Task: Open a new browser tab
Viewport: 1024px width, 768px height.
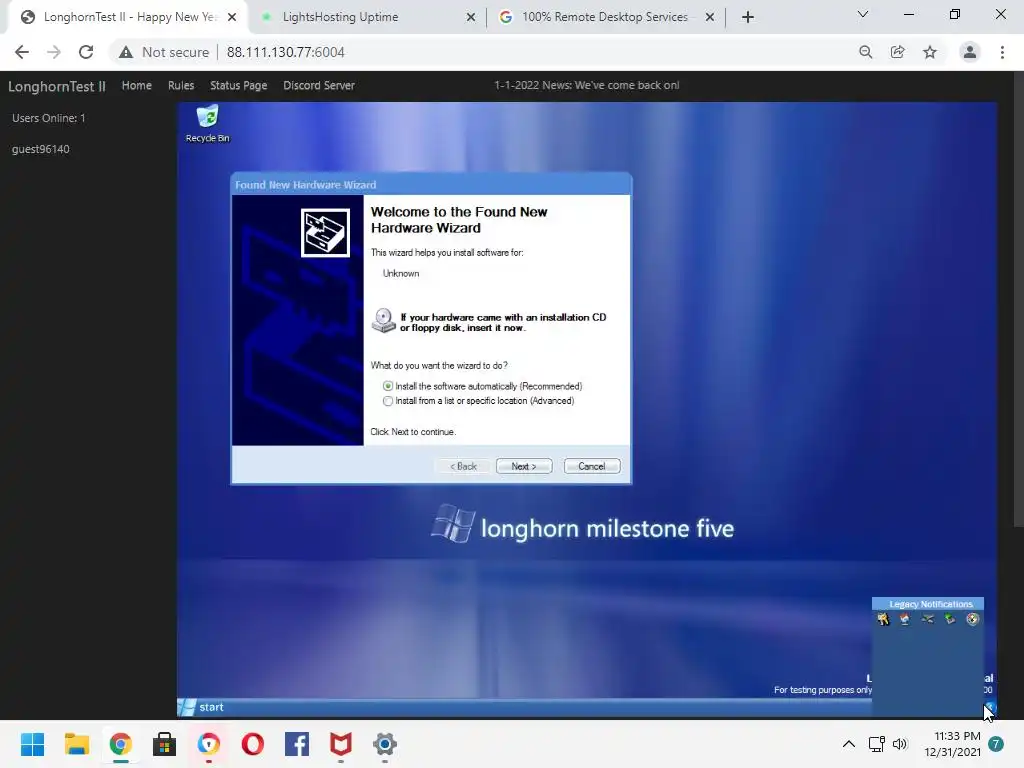Action: [x=748, y=18]
